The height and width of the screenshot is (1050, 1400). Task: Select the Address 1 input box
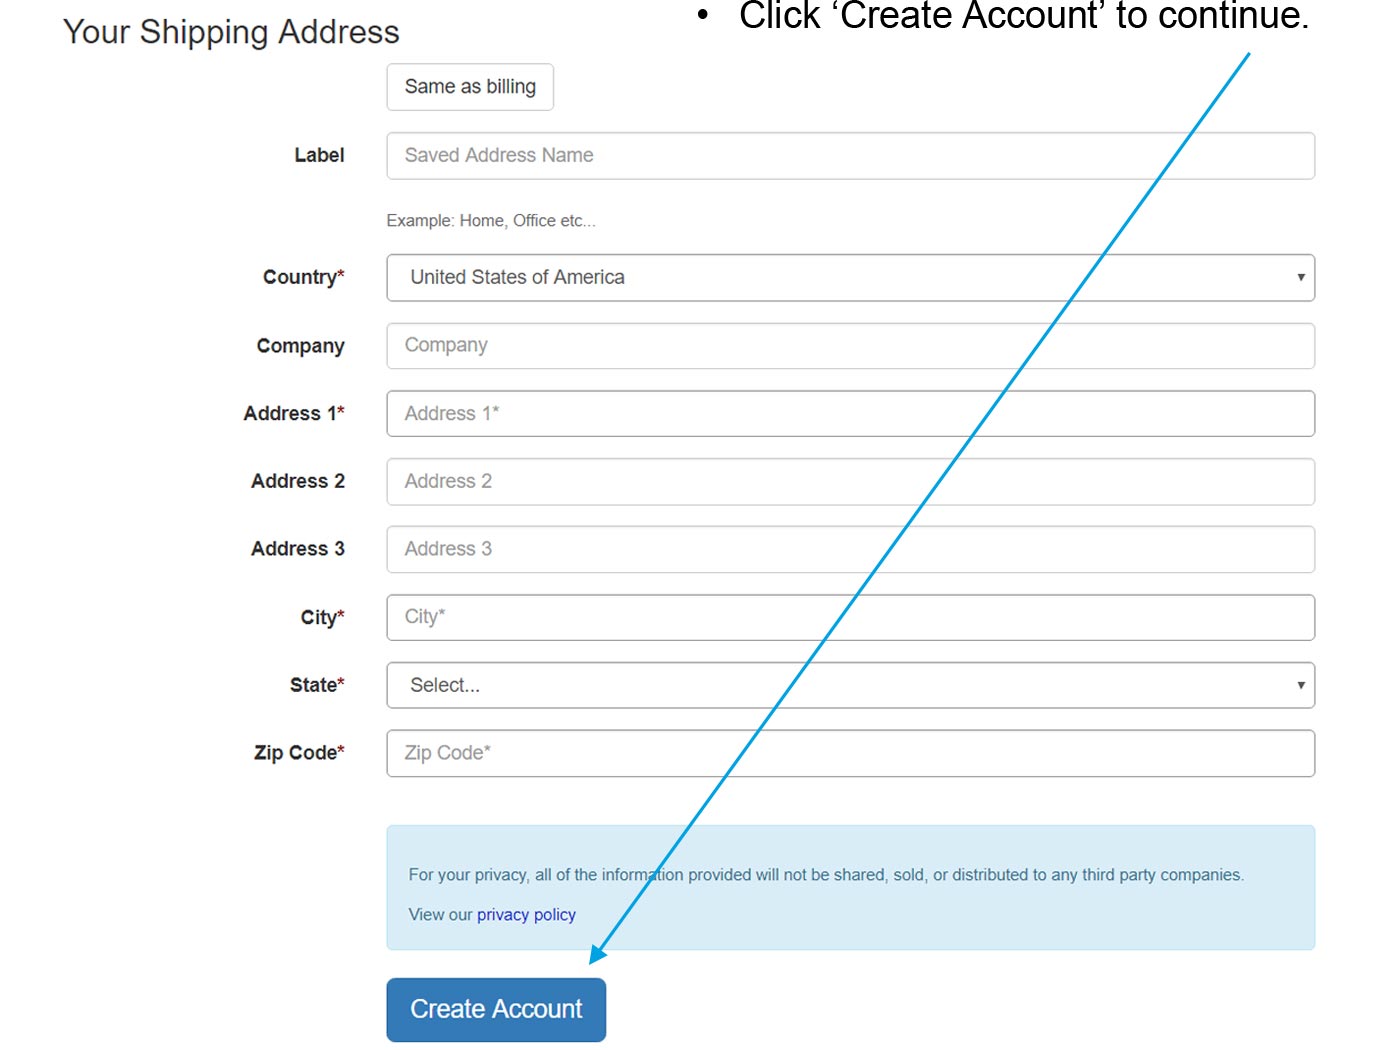[850, 414]
